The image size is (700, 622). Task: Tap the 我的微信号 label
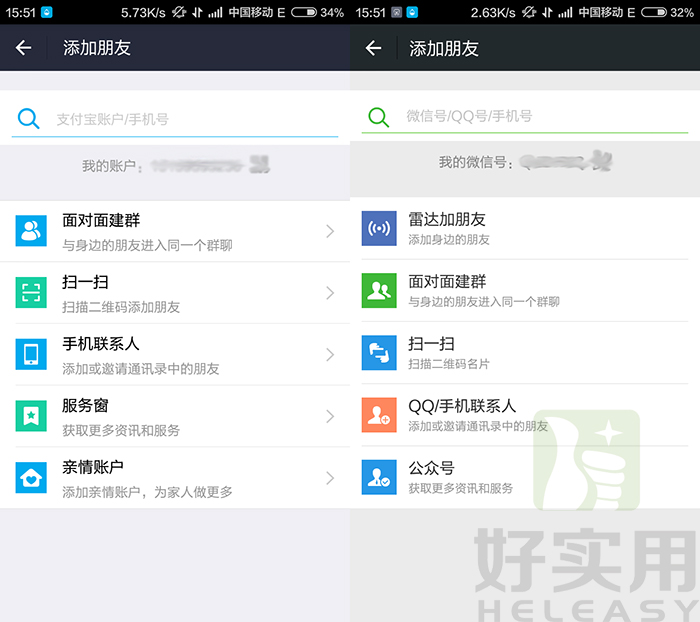476,162
